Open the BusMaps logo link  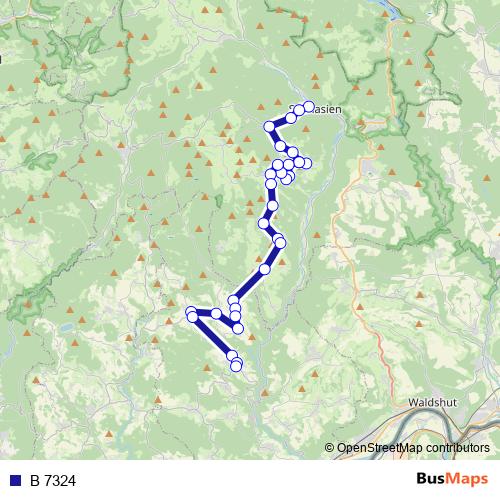tap(452, 479)
